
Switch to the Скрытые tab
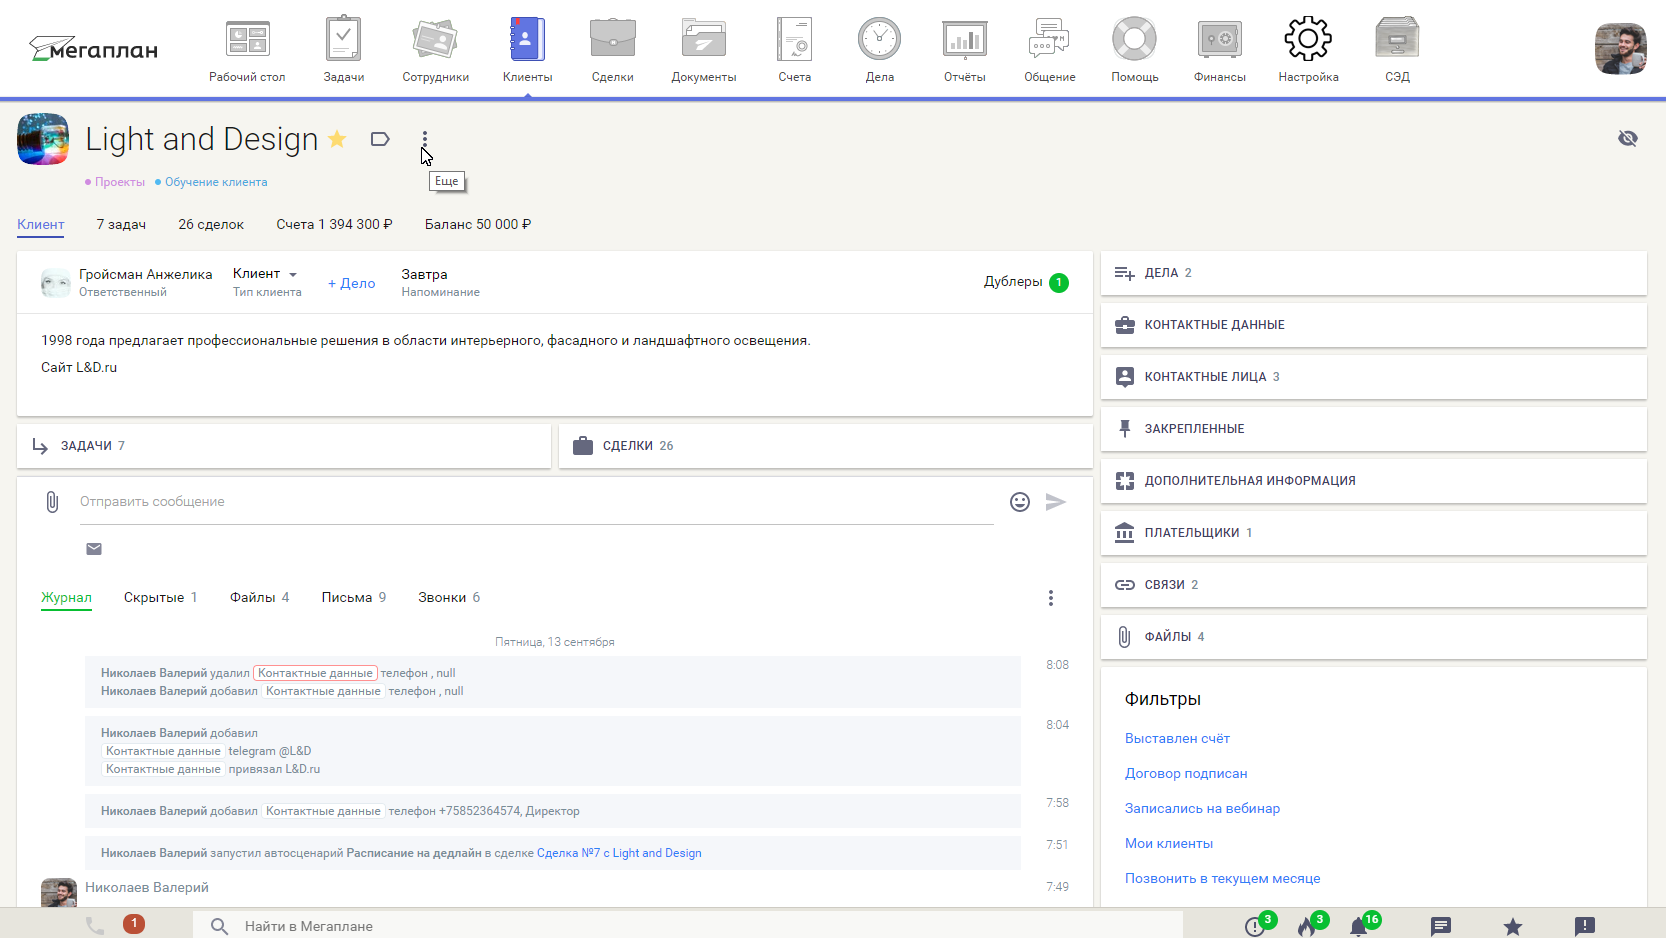160,598
